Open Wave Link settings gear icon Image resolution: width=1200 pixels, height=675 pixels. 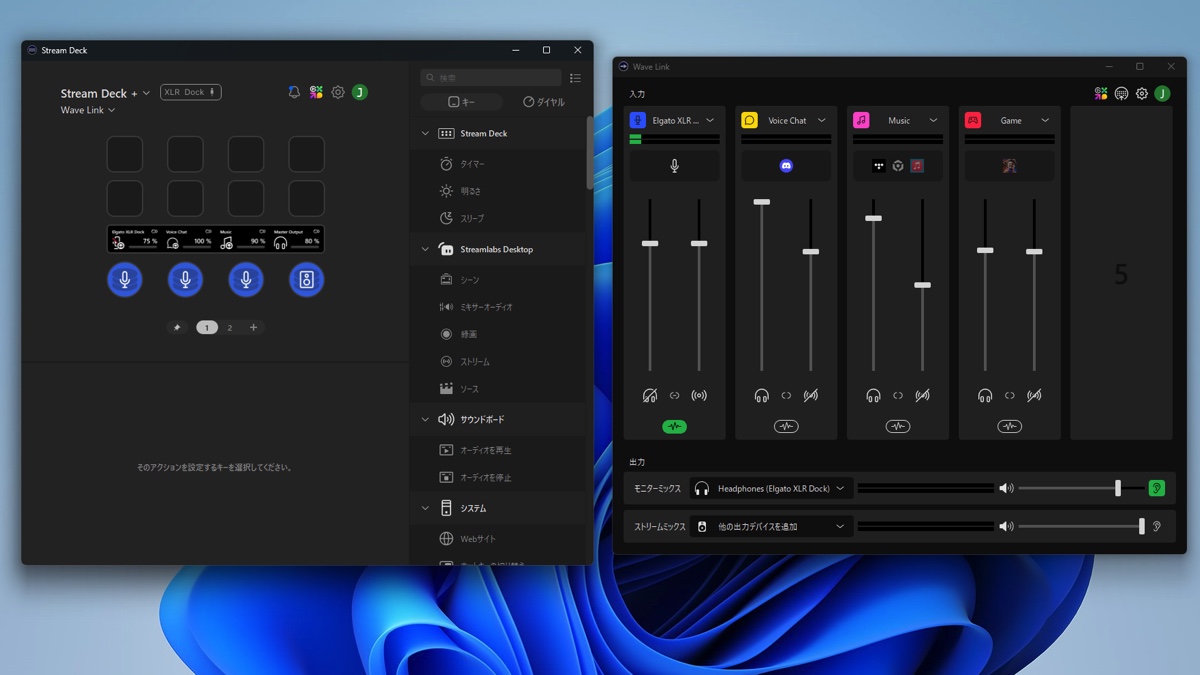click(1142, 94)
